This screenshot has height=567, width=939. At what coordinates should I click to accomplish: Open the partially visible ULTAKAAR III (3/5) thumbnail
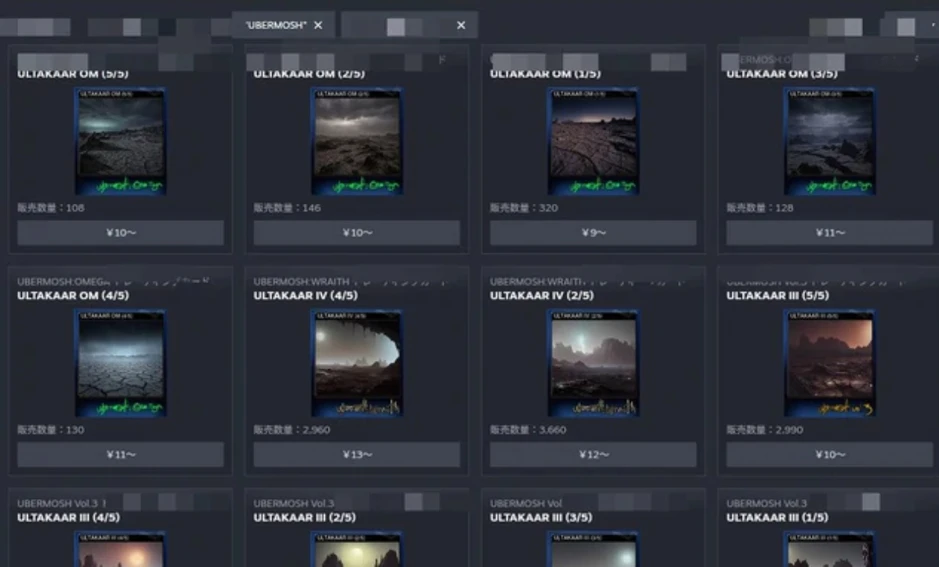[x=593, y=549]
